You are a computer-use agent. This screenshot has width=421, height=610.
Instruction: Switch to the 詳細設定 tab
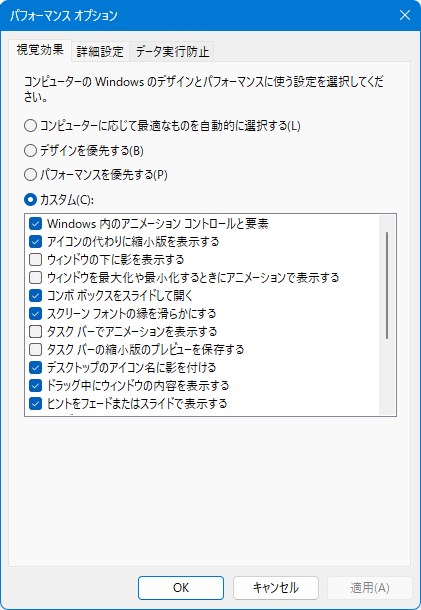tap(100, 51)
